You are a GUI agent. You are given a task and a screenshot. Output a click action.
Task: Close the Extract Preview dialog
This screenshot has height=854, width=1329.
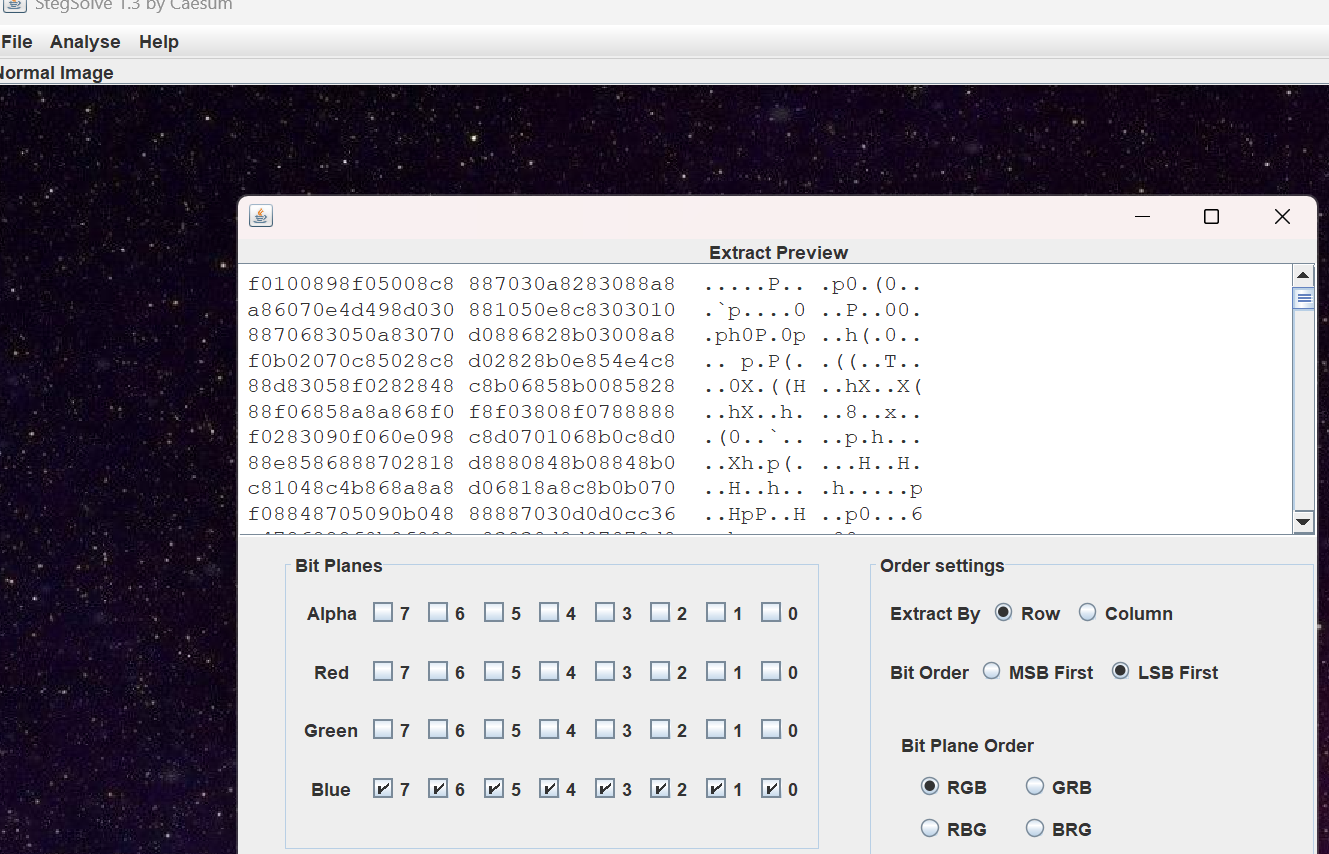(x=1282, y=217)
